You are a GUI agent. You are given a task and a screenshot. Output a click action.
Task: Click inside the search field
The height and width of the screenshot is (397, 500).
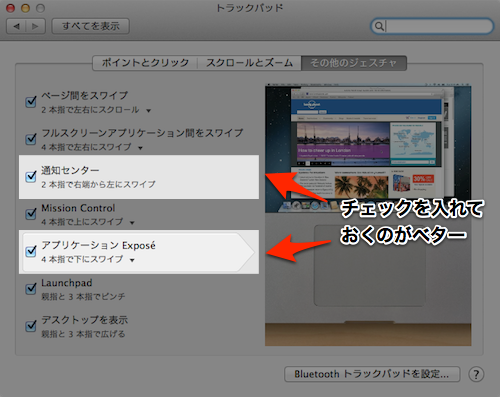[432, 26]
